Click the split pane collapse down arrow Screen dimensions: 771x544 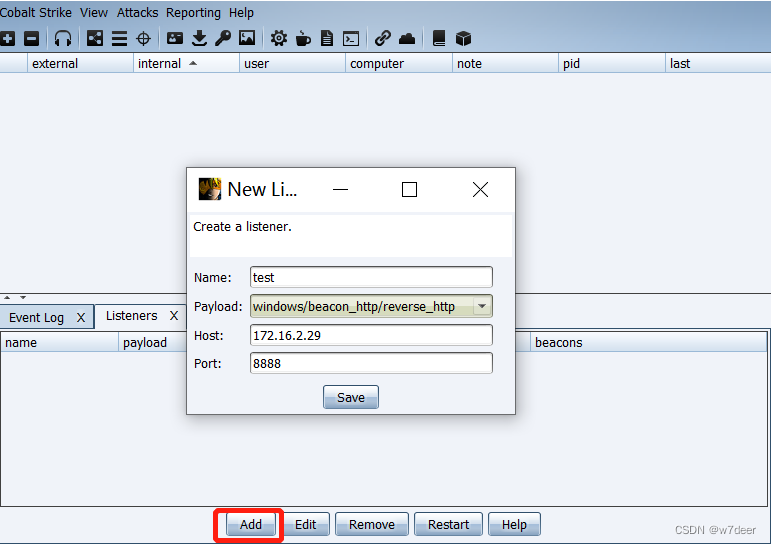[x=23, y=298]
